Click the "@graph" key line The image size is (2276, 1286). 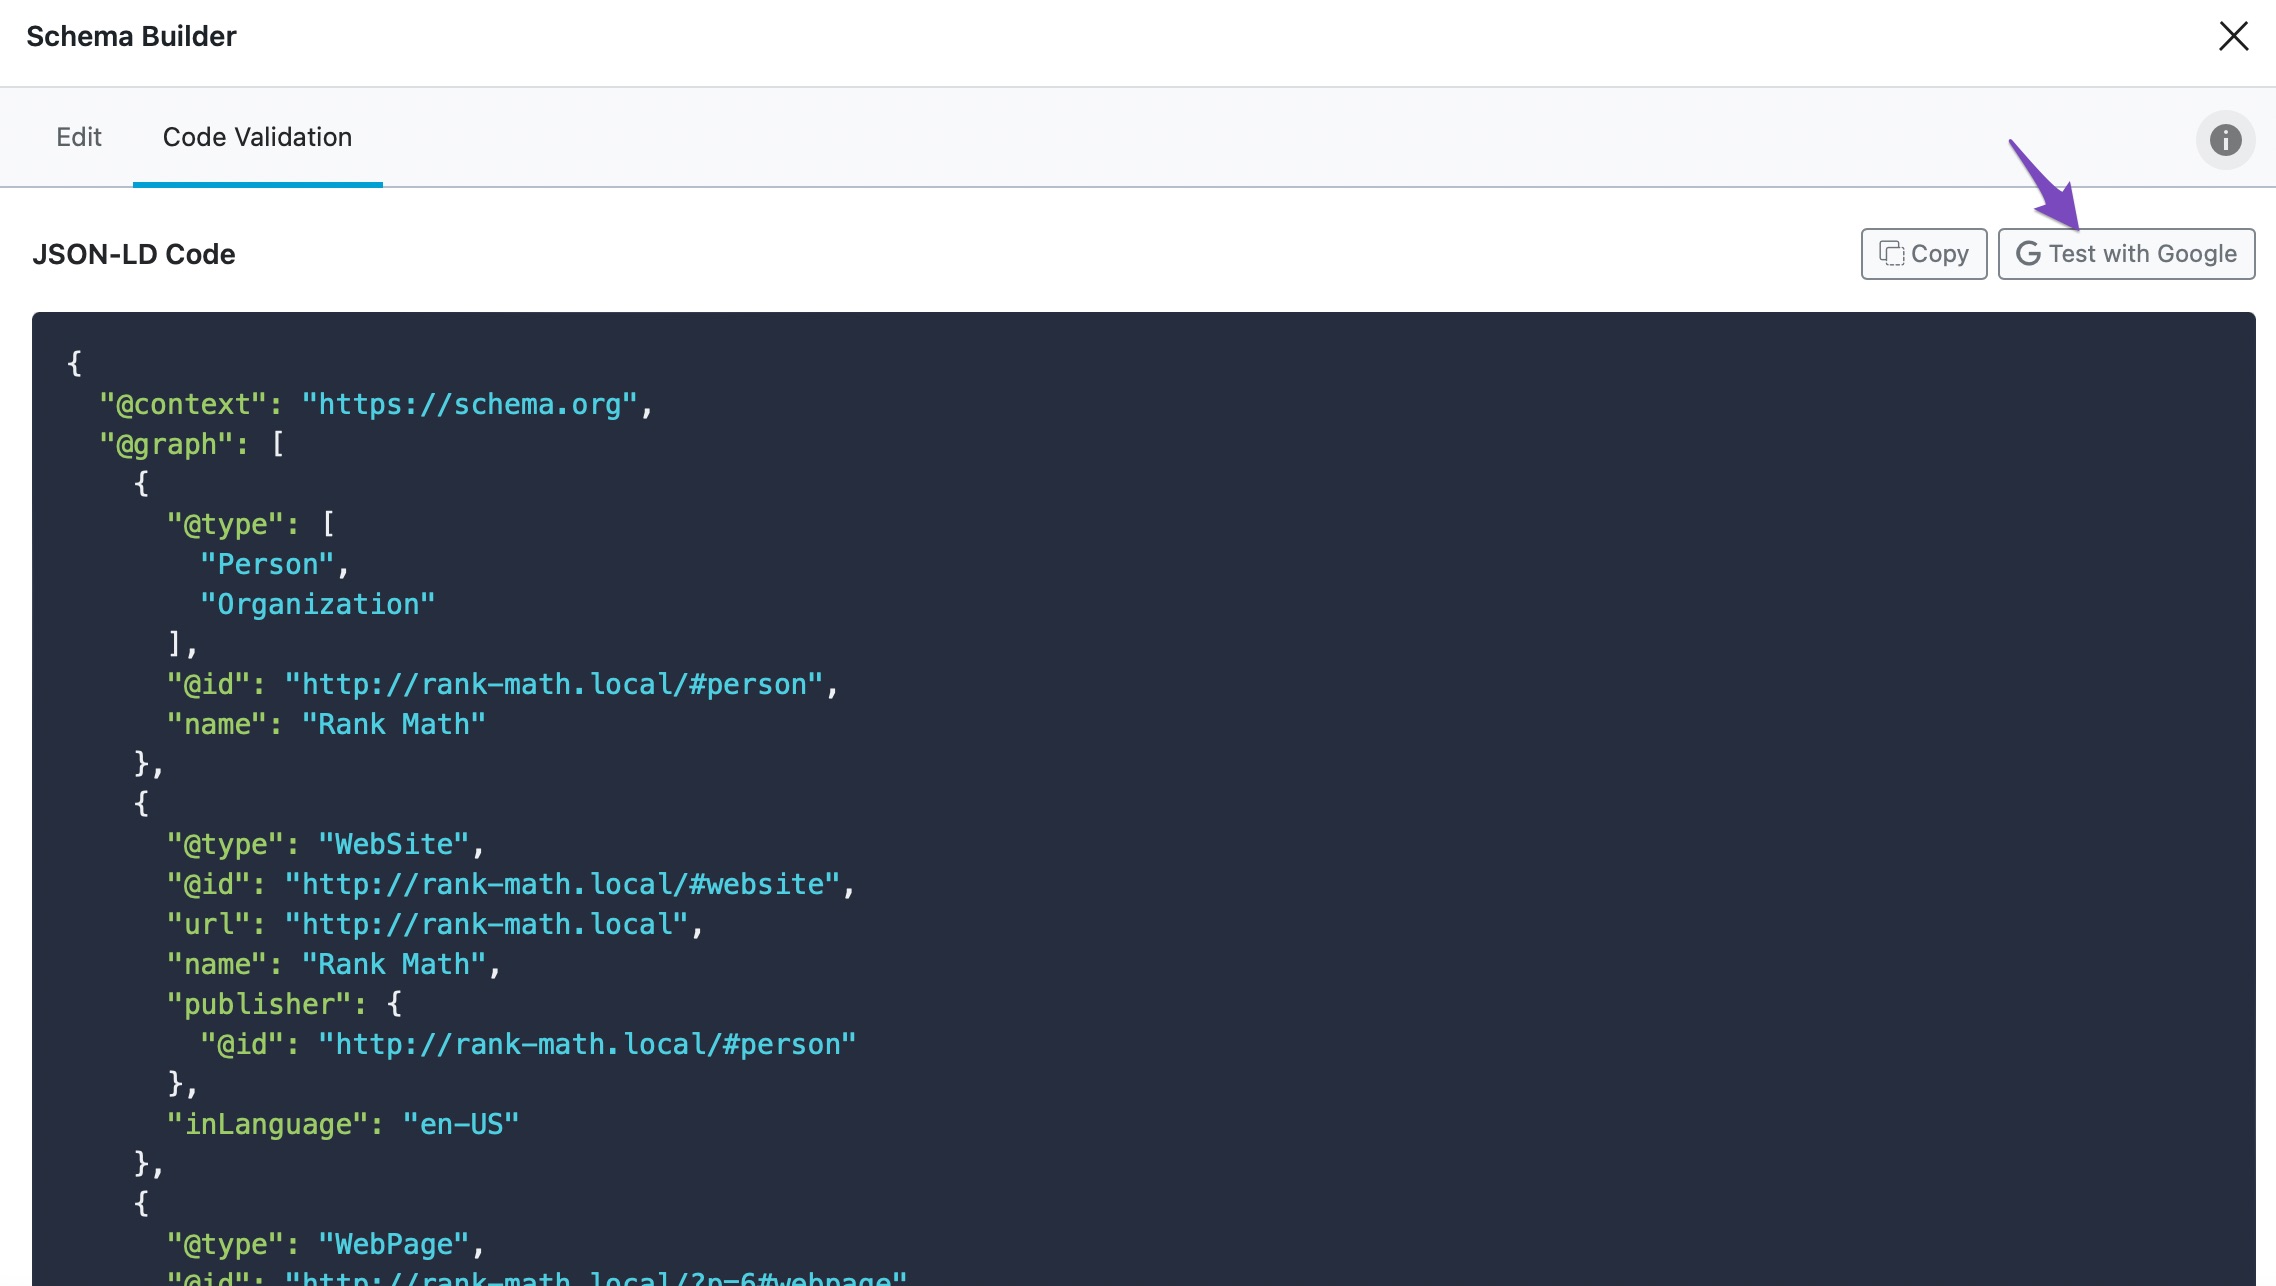coord(192,444)
